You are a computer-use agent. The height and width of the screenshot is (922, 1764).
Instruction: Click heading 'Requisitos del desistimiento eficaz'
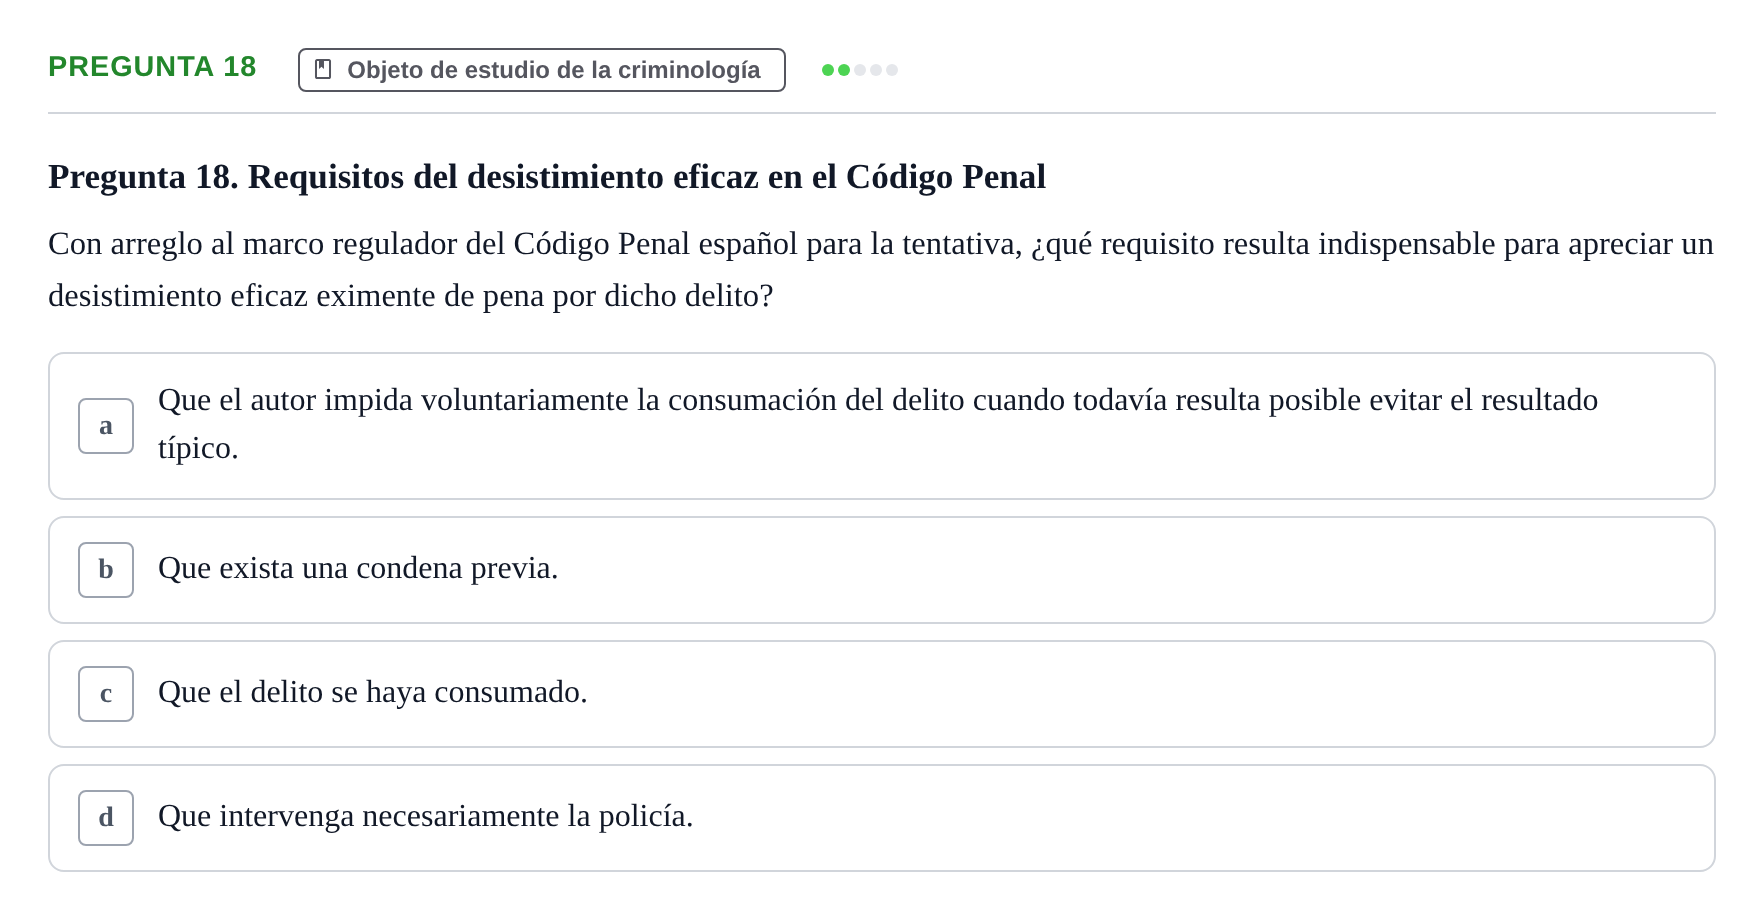547,177
